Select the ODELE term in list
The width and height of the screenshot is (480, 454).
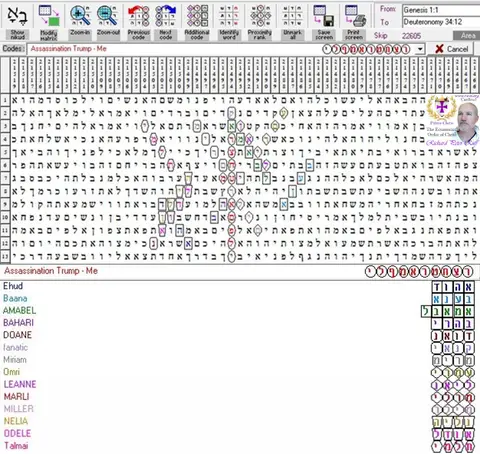tap(17, 433)
